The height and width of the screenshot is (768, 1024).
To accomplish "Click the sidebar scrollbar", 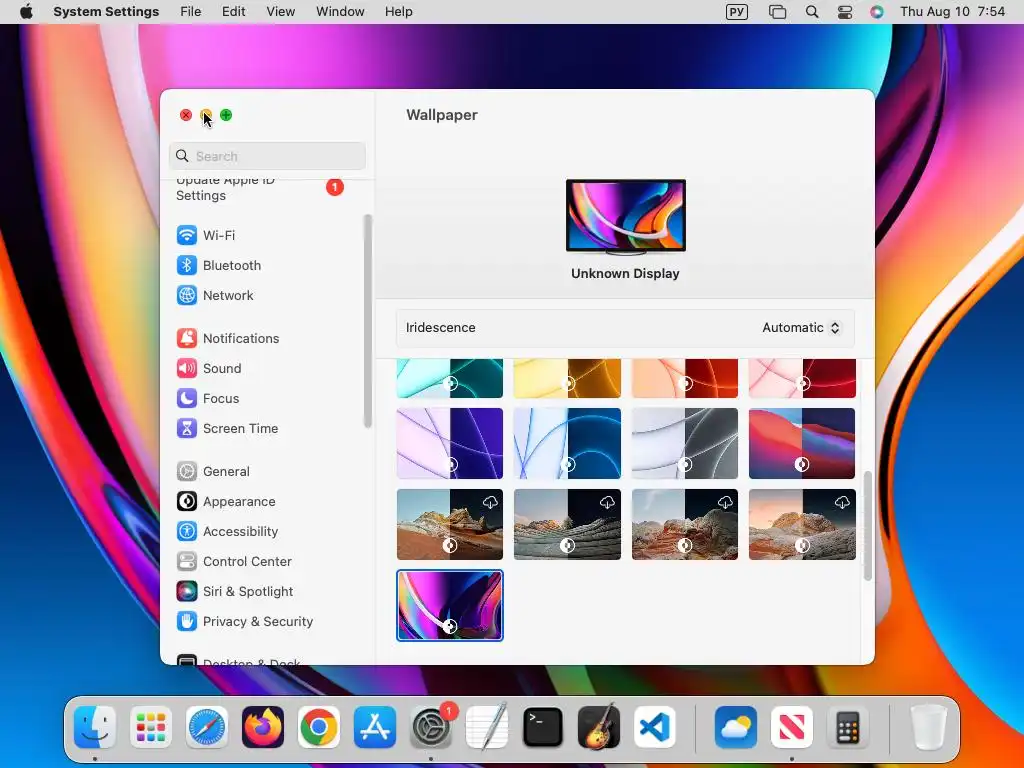I will [x=368, y=321].
